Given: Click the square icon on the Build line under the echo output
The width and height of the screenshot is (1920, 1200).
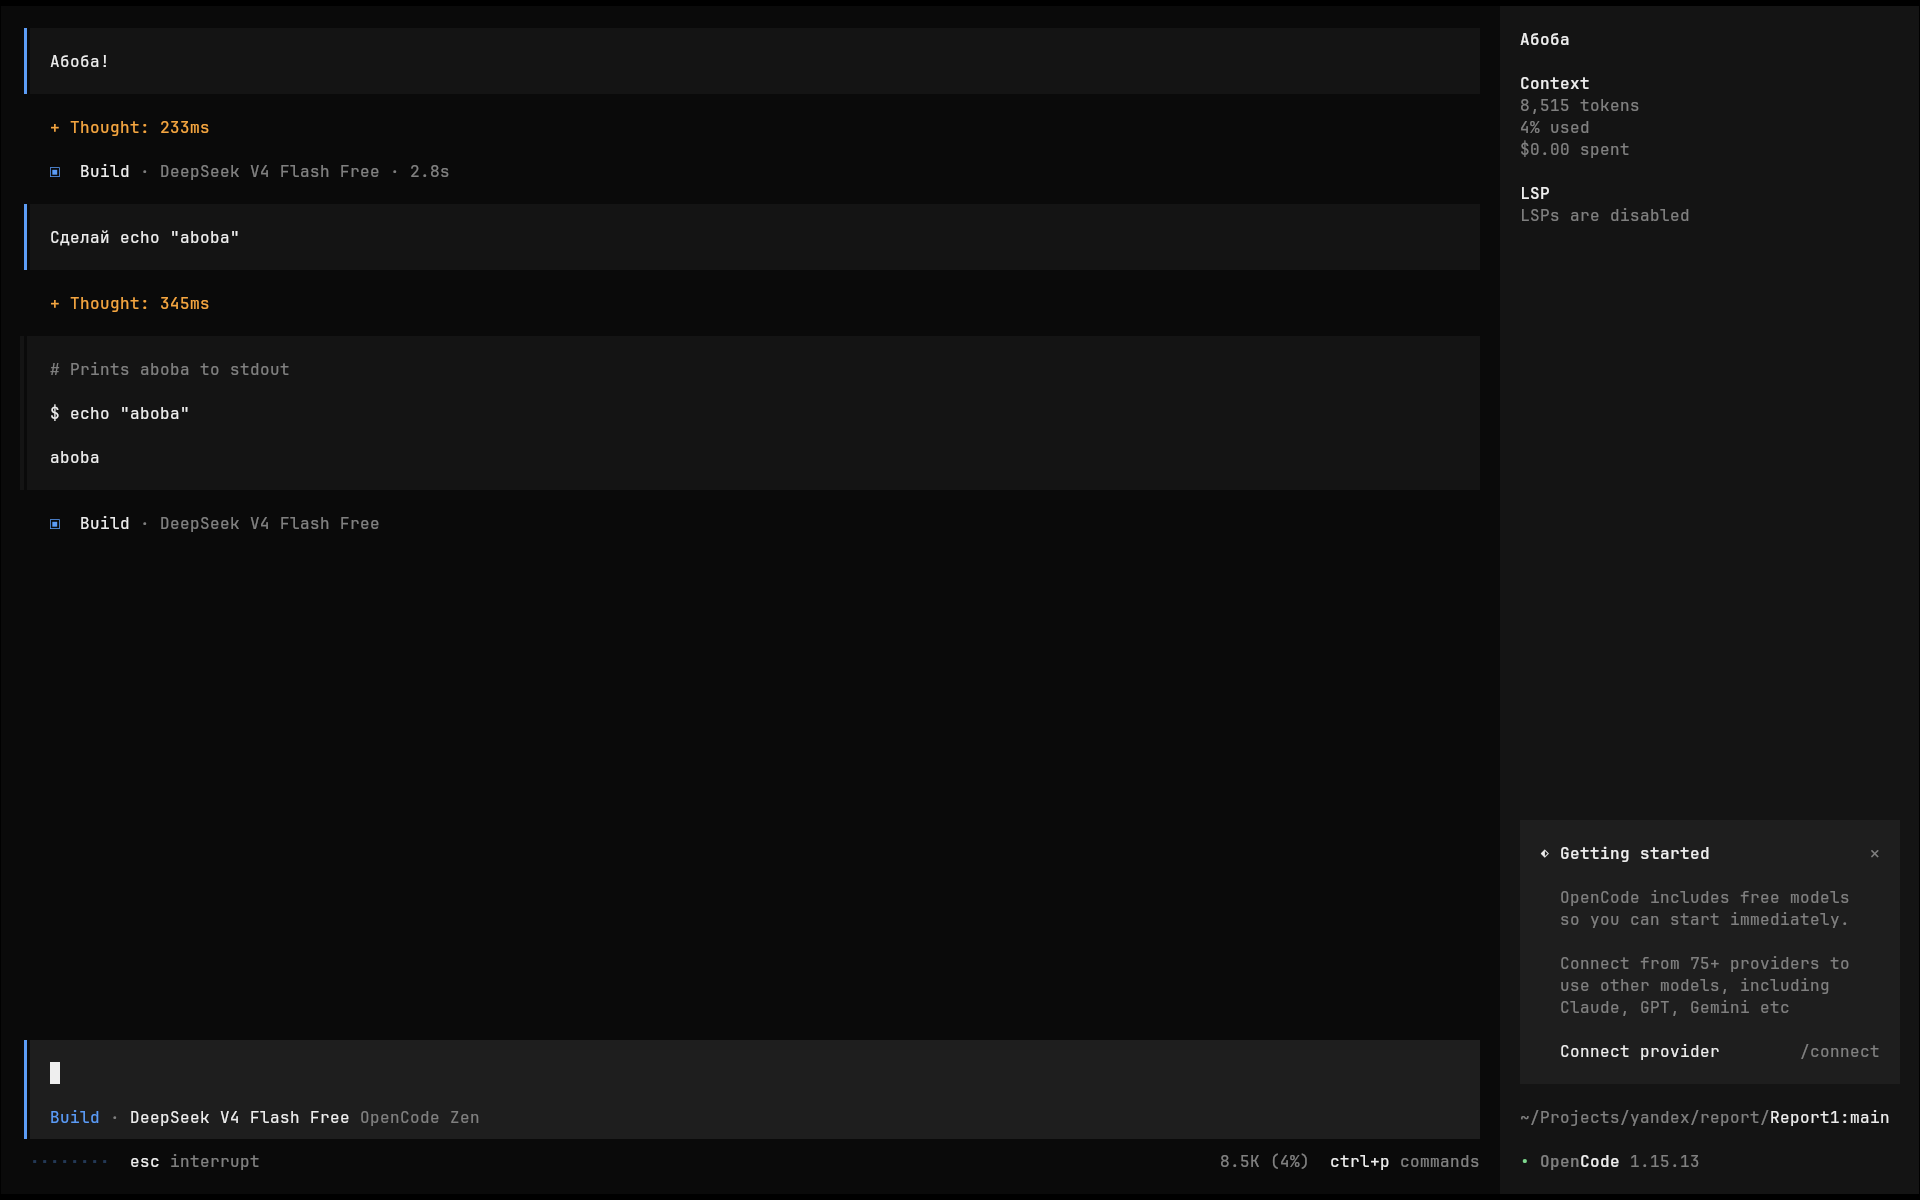Looking at the screenshot, I should click(x=55, y=524).
